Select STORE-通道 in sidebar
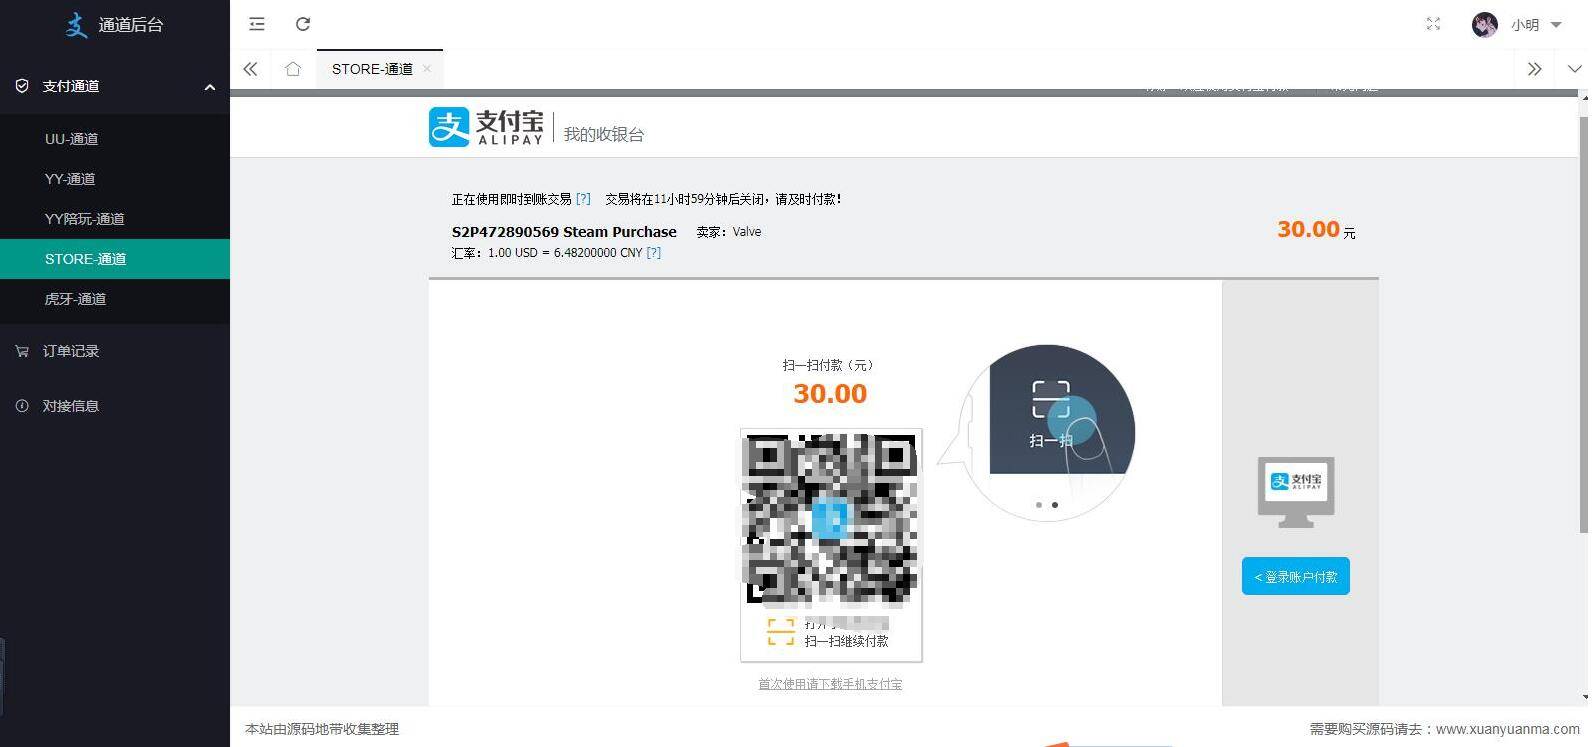 coord(115,259)
